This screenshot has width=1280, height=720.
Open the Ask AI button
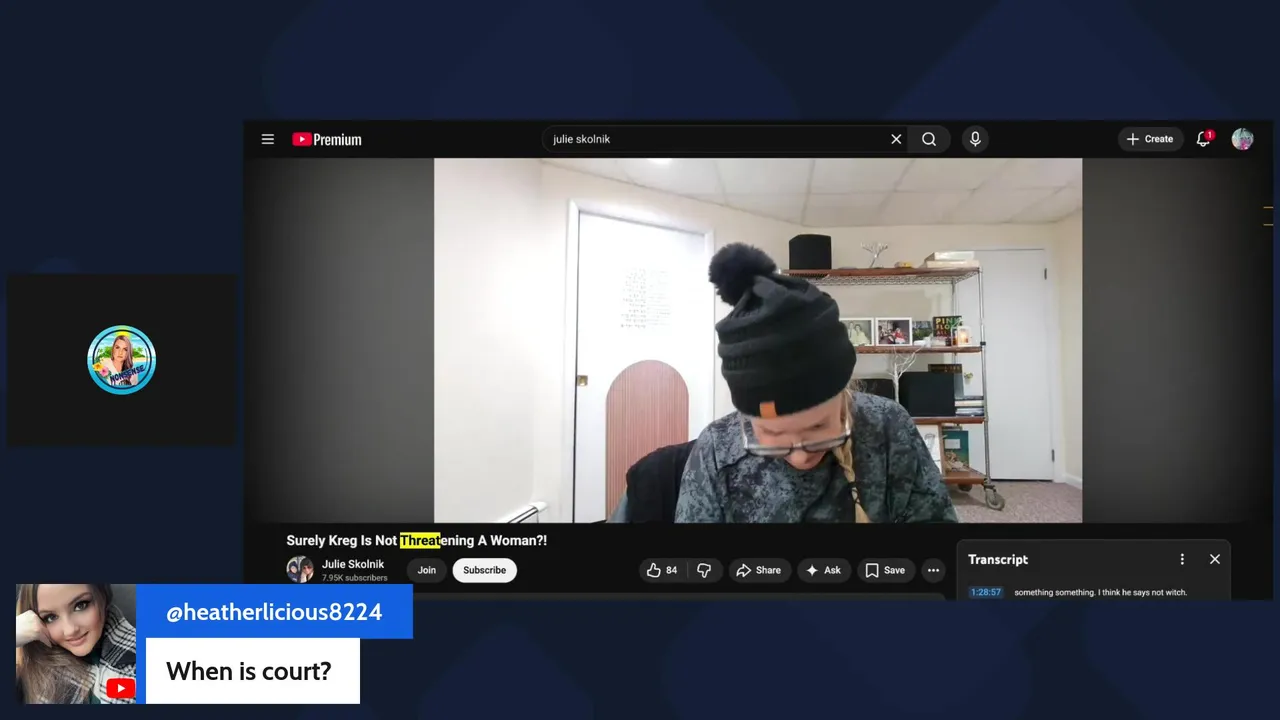[x=823, y=570]
